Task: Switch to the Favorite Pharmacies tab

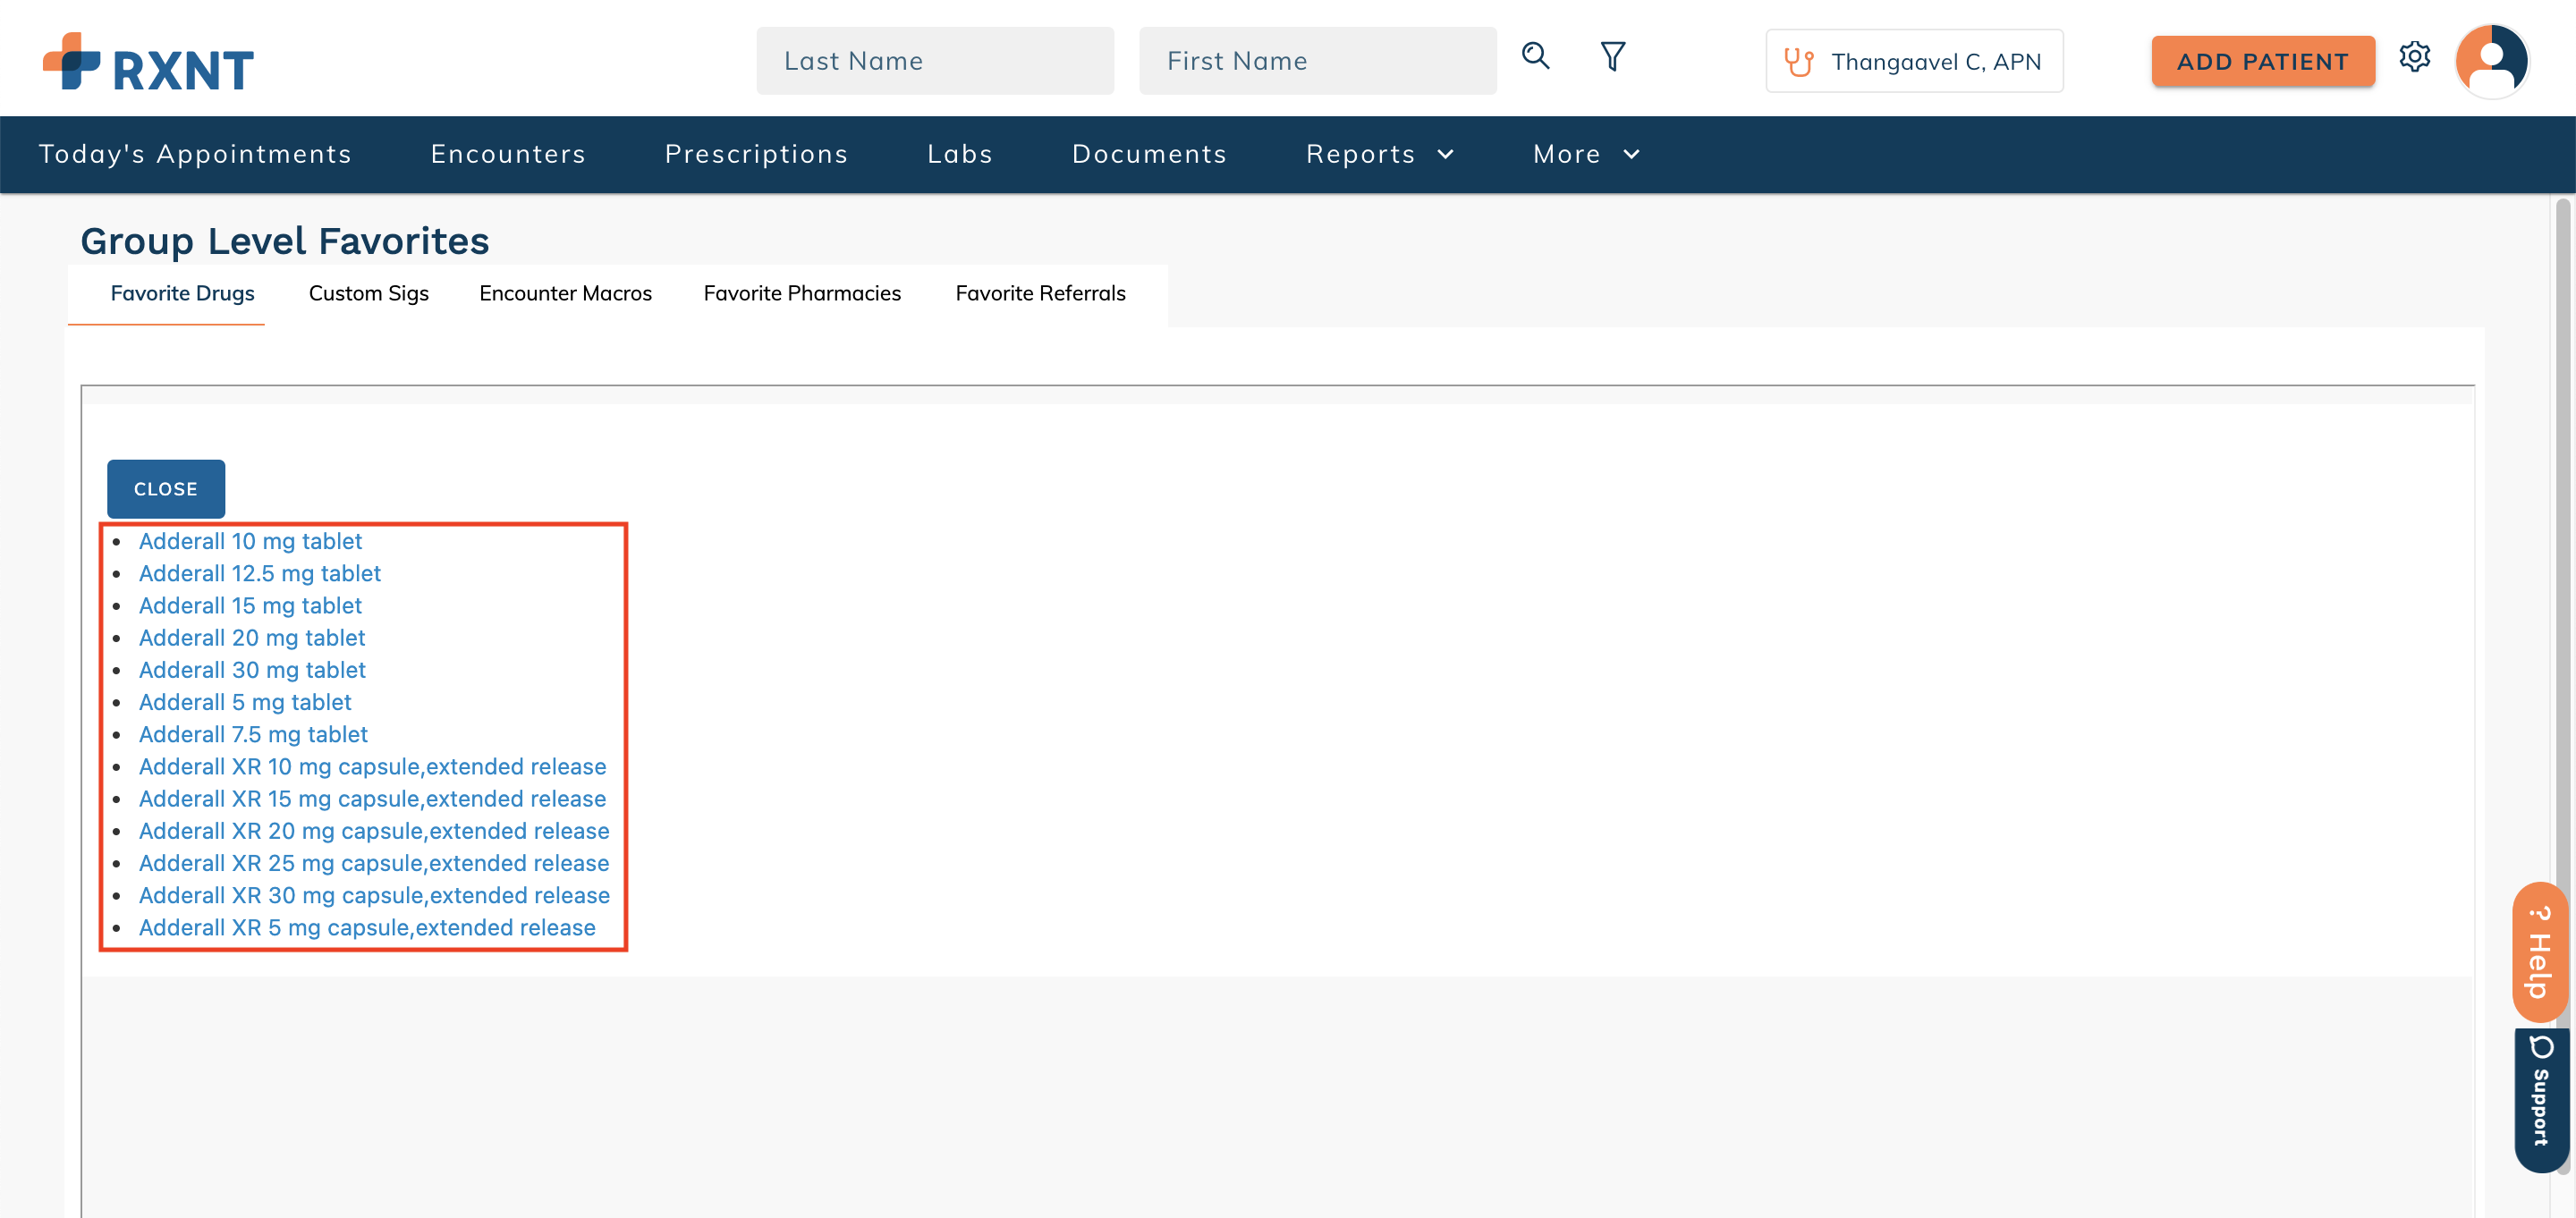Action: coord(801,293)
